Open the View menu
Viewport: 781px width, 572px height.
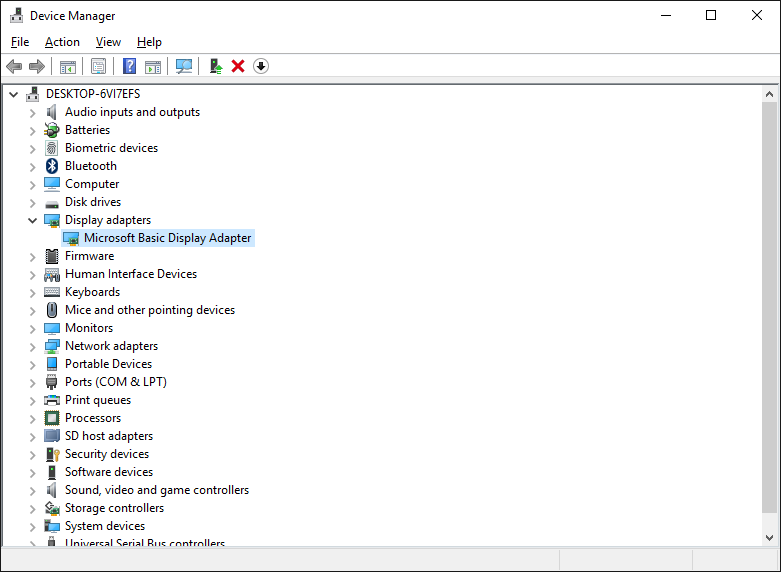pos(108,42)
